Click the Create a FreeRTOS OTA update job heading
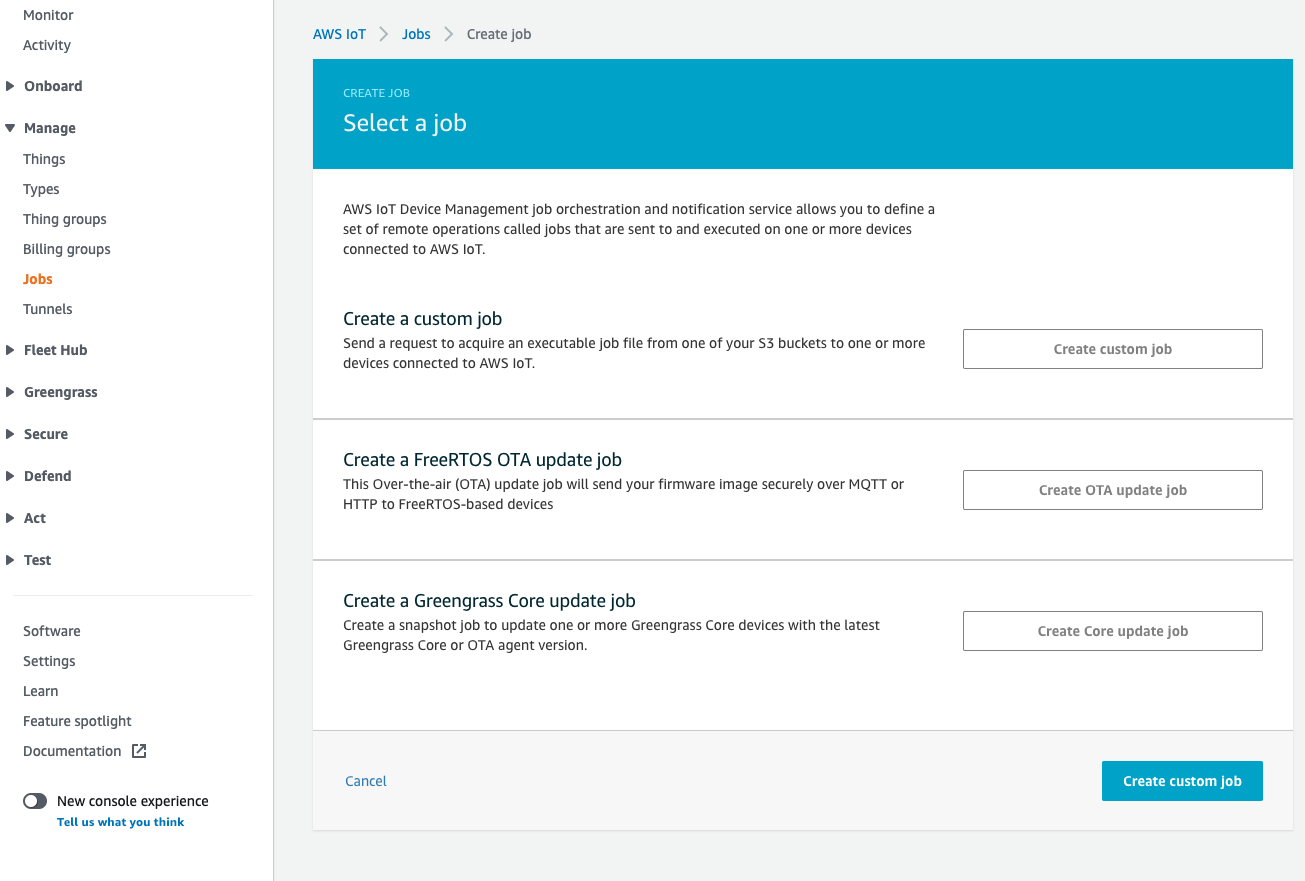The width and height of the screenshot is (1305, 881). point(483,460)
